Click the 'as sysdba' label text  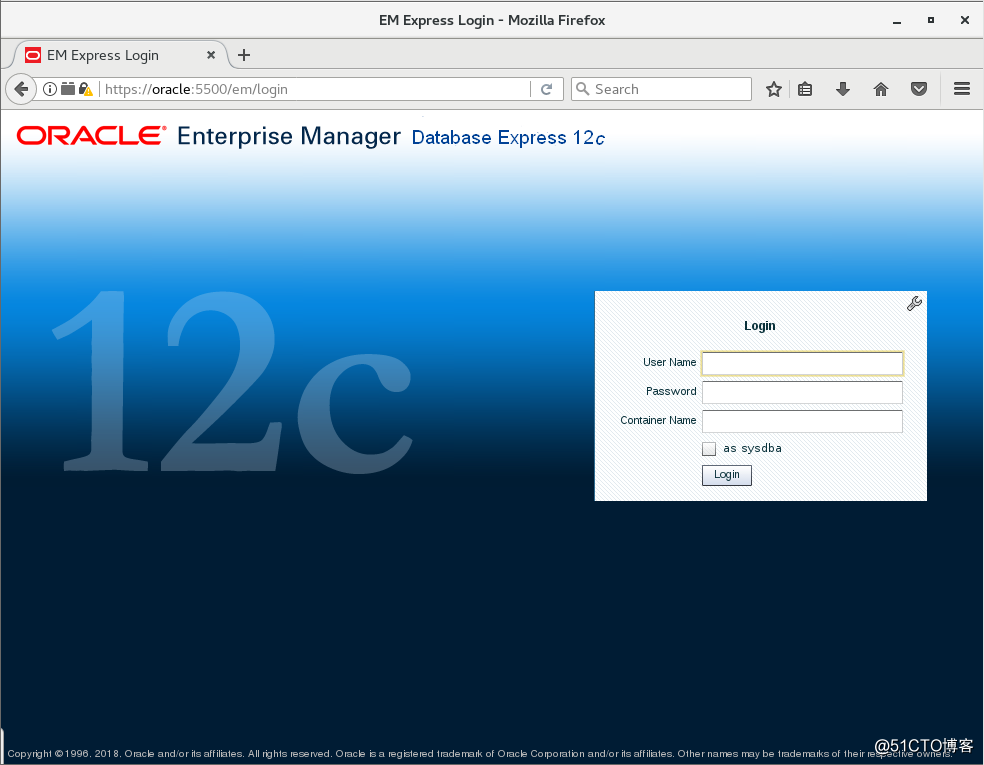point(752,448)
